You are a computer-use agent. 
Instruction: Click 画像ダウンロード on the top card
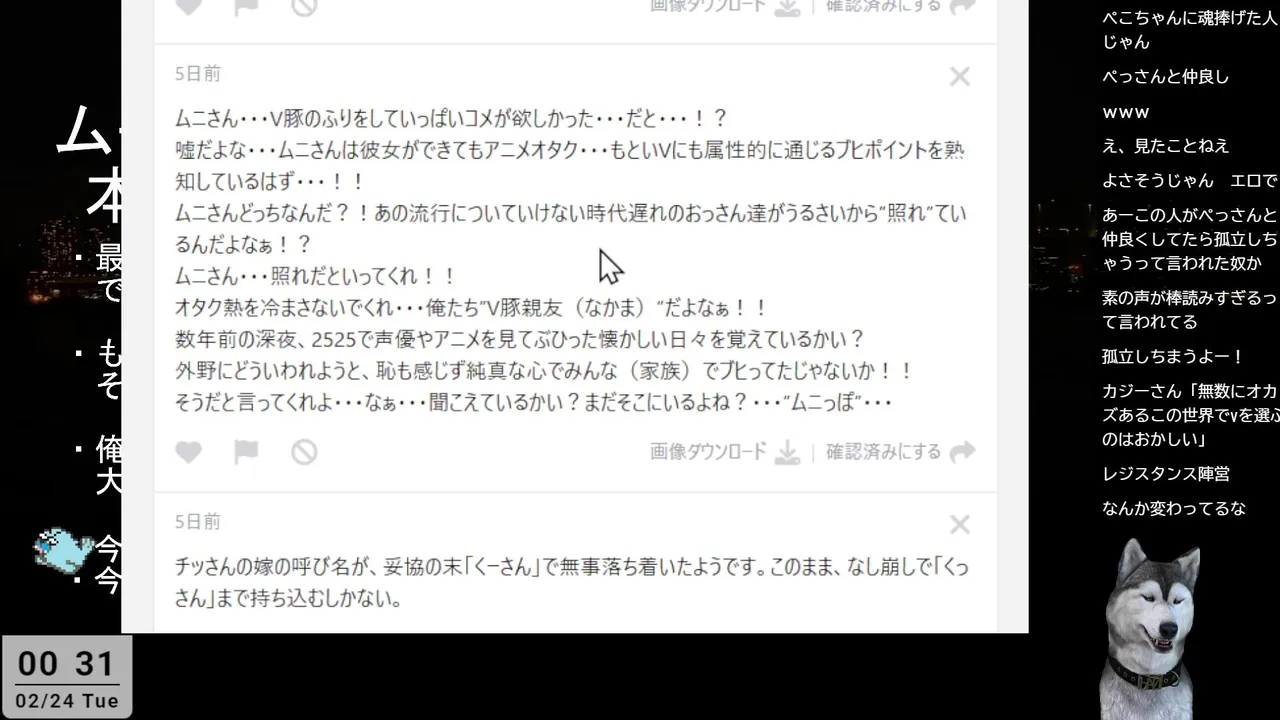click(x=708, y=6)
